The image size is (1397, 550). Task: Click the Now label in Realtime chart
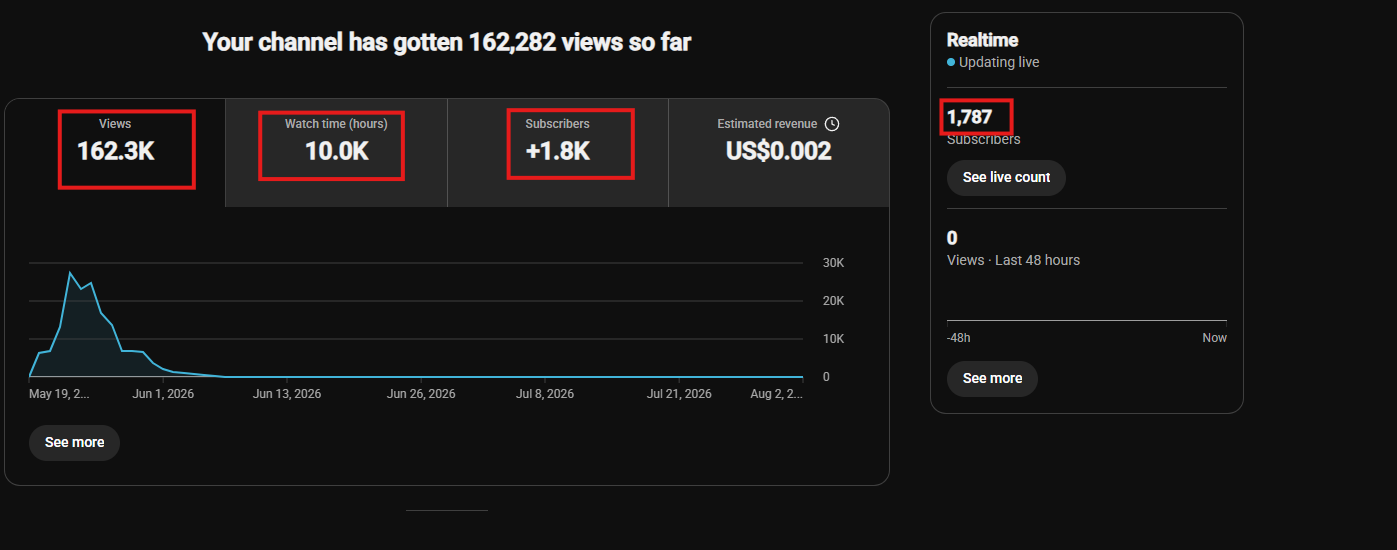1214,338
